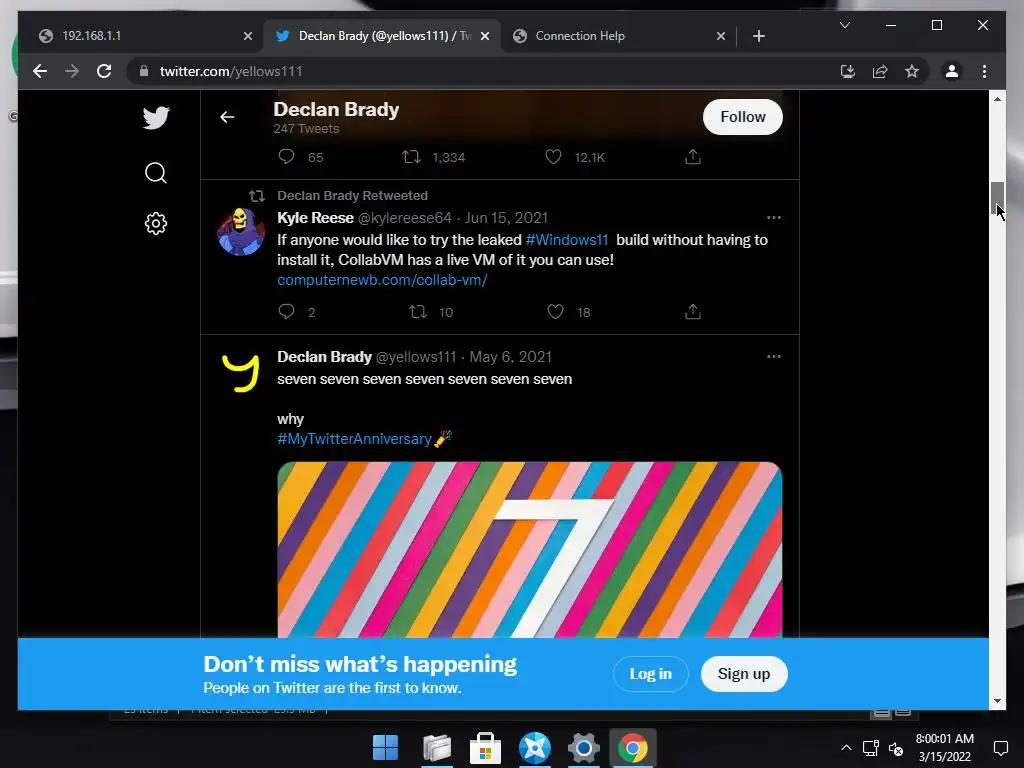Like the tweet with 12.1K likes

553,157
